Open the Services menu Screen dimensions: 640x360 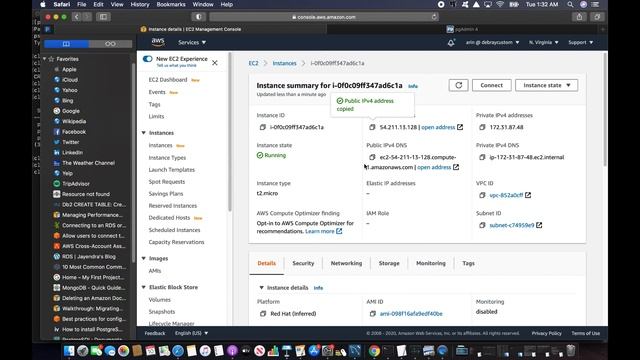tap(192, 42)
